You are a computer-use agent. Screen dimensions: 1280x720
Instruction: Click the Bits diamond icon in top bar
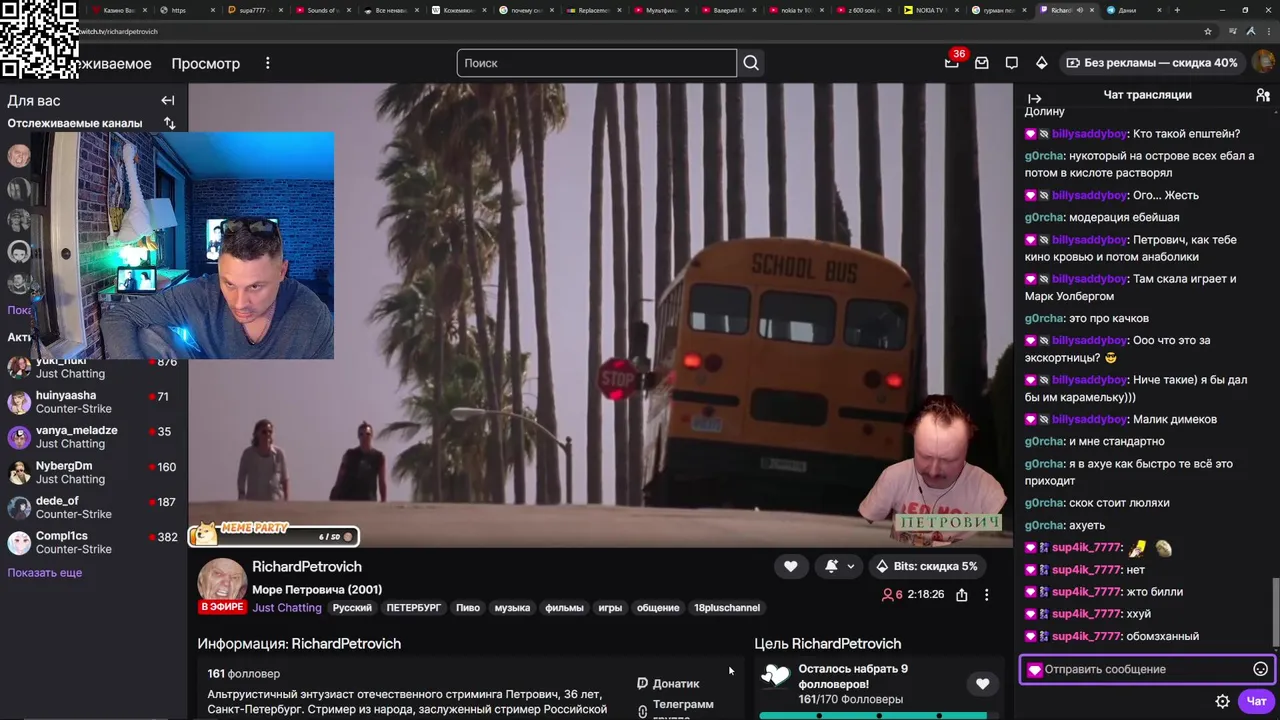click(x=1041, y=62)
